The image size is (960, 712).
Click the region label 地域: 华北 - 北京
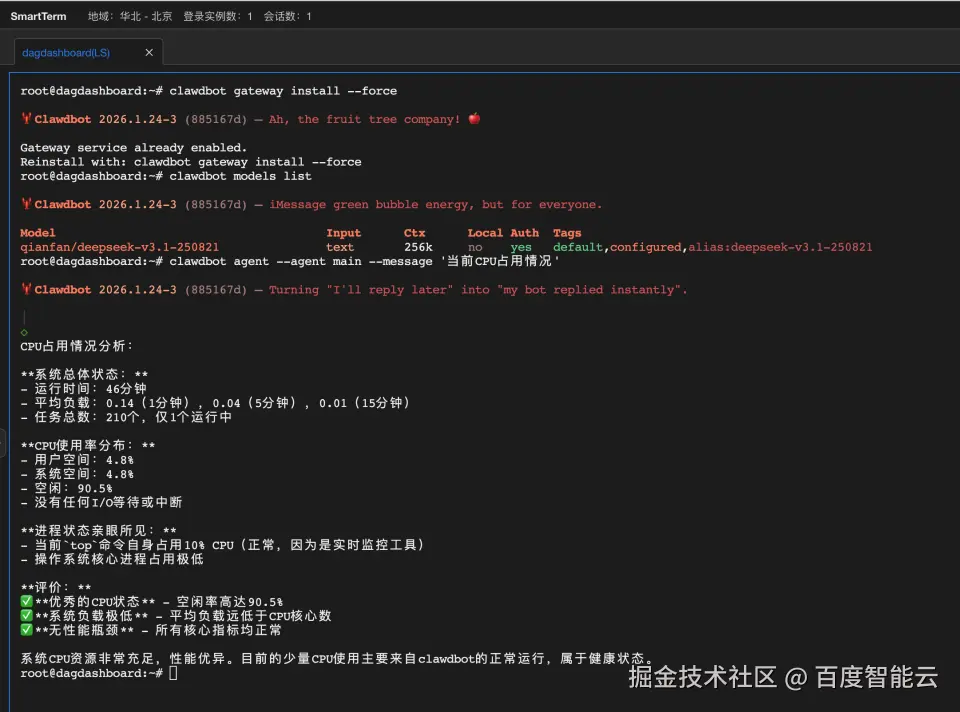[130, 17]
